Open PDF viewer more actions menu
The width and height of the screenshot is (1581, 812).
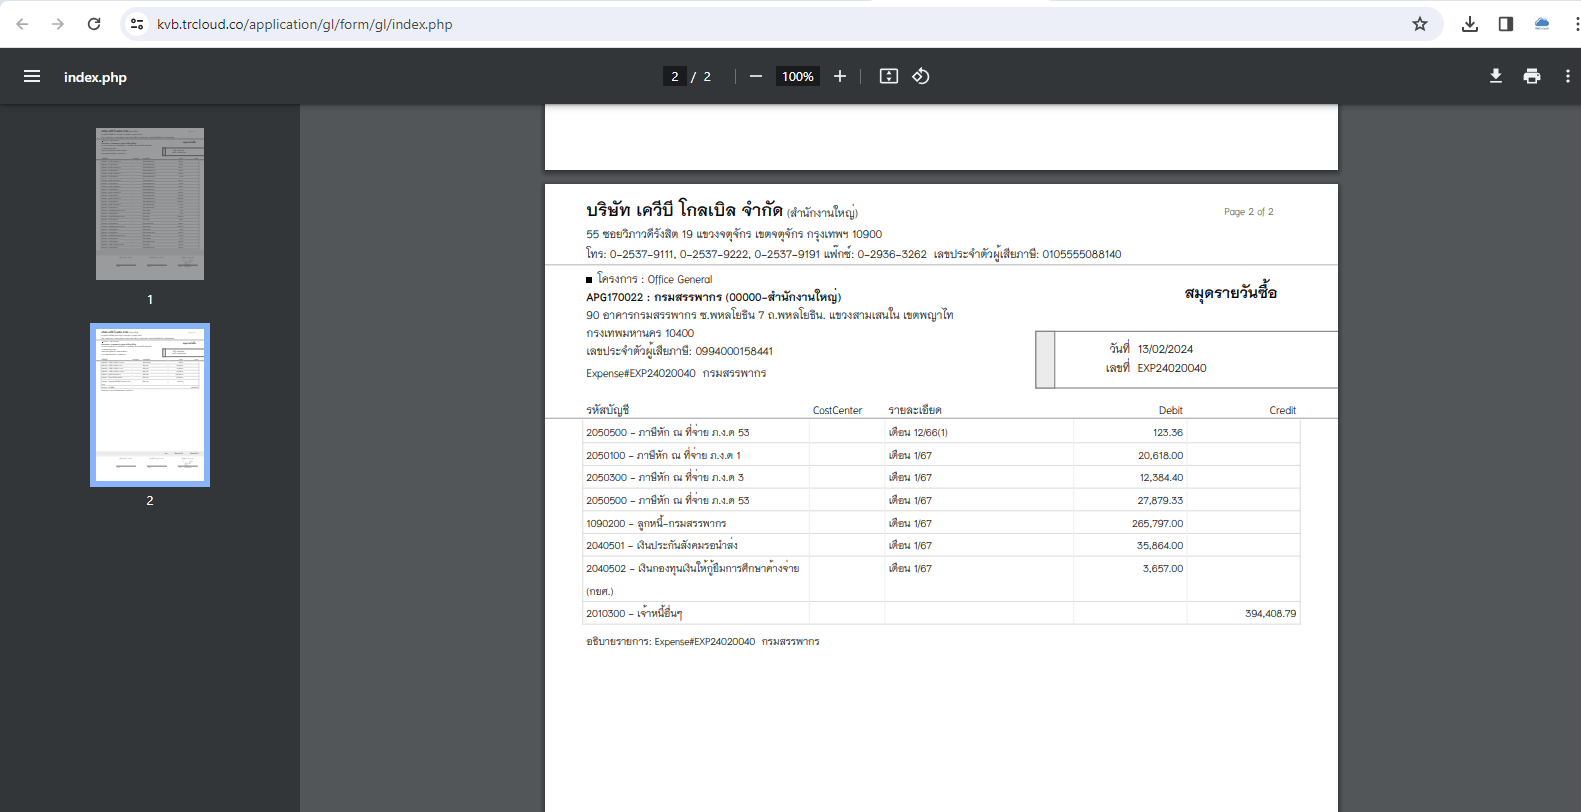[1567, 76]
